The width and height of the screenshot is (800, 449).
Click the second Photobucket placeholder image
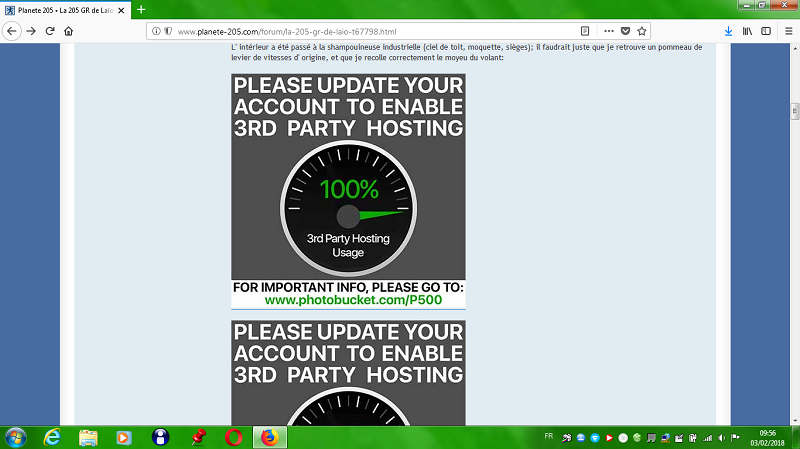(348, 373)
